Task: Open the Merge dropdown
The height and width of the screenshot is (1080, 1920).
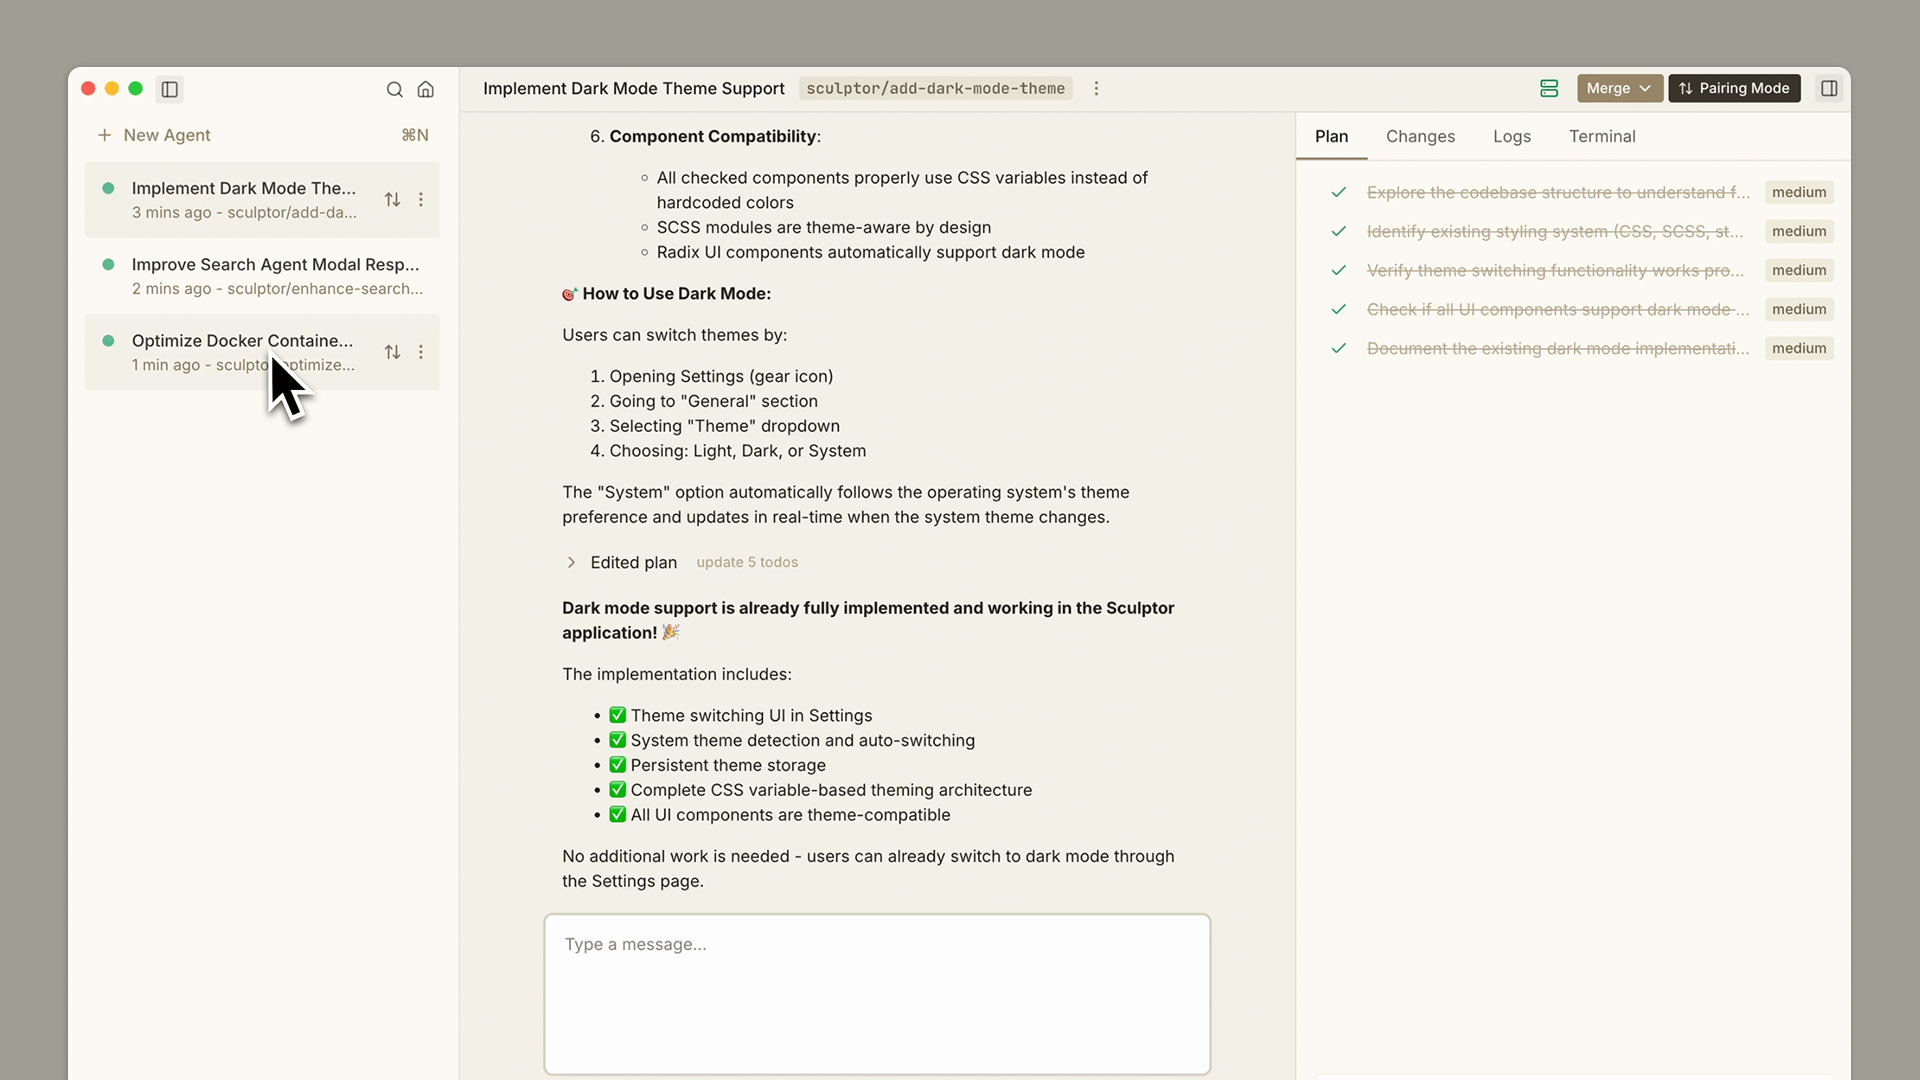Action: (x=1619, y=88)
